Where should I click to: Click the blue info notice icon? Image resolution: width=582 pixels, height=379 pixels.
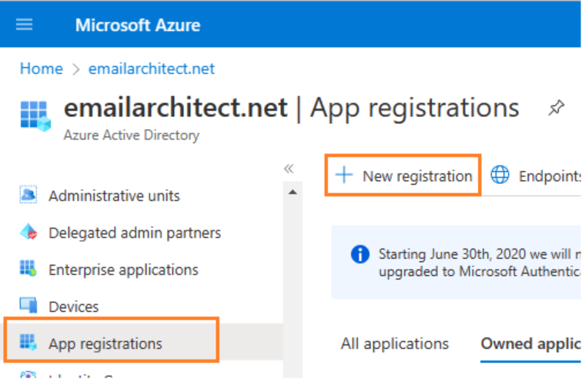coord(360,255)
